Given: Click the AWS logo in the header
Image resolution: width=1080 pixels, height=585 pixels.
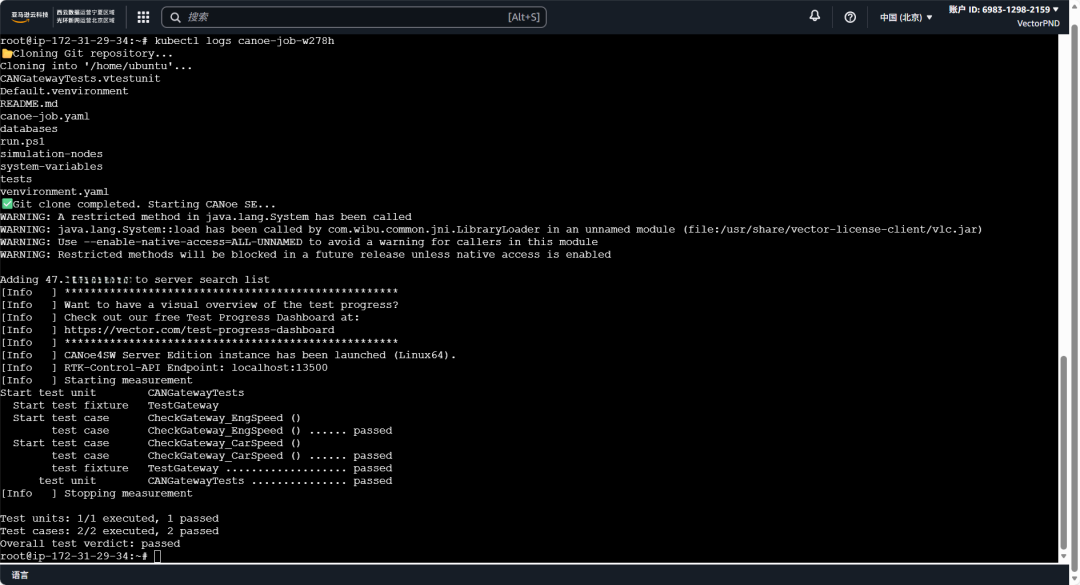Looking at the screenshot, I should [30, 15].
